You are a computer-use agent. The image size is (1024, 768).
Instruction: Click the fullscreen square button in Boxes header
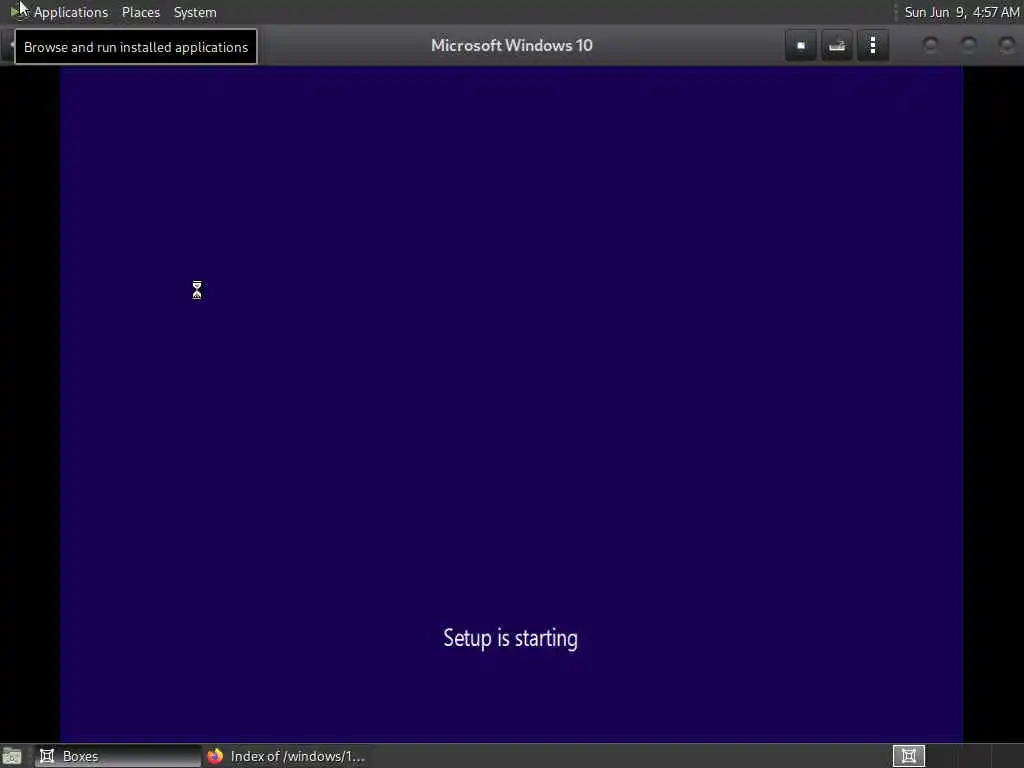[801, 46]
